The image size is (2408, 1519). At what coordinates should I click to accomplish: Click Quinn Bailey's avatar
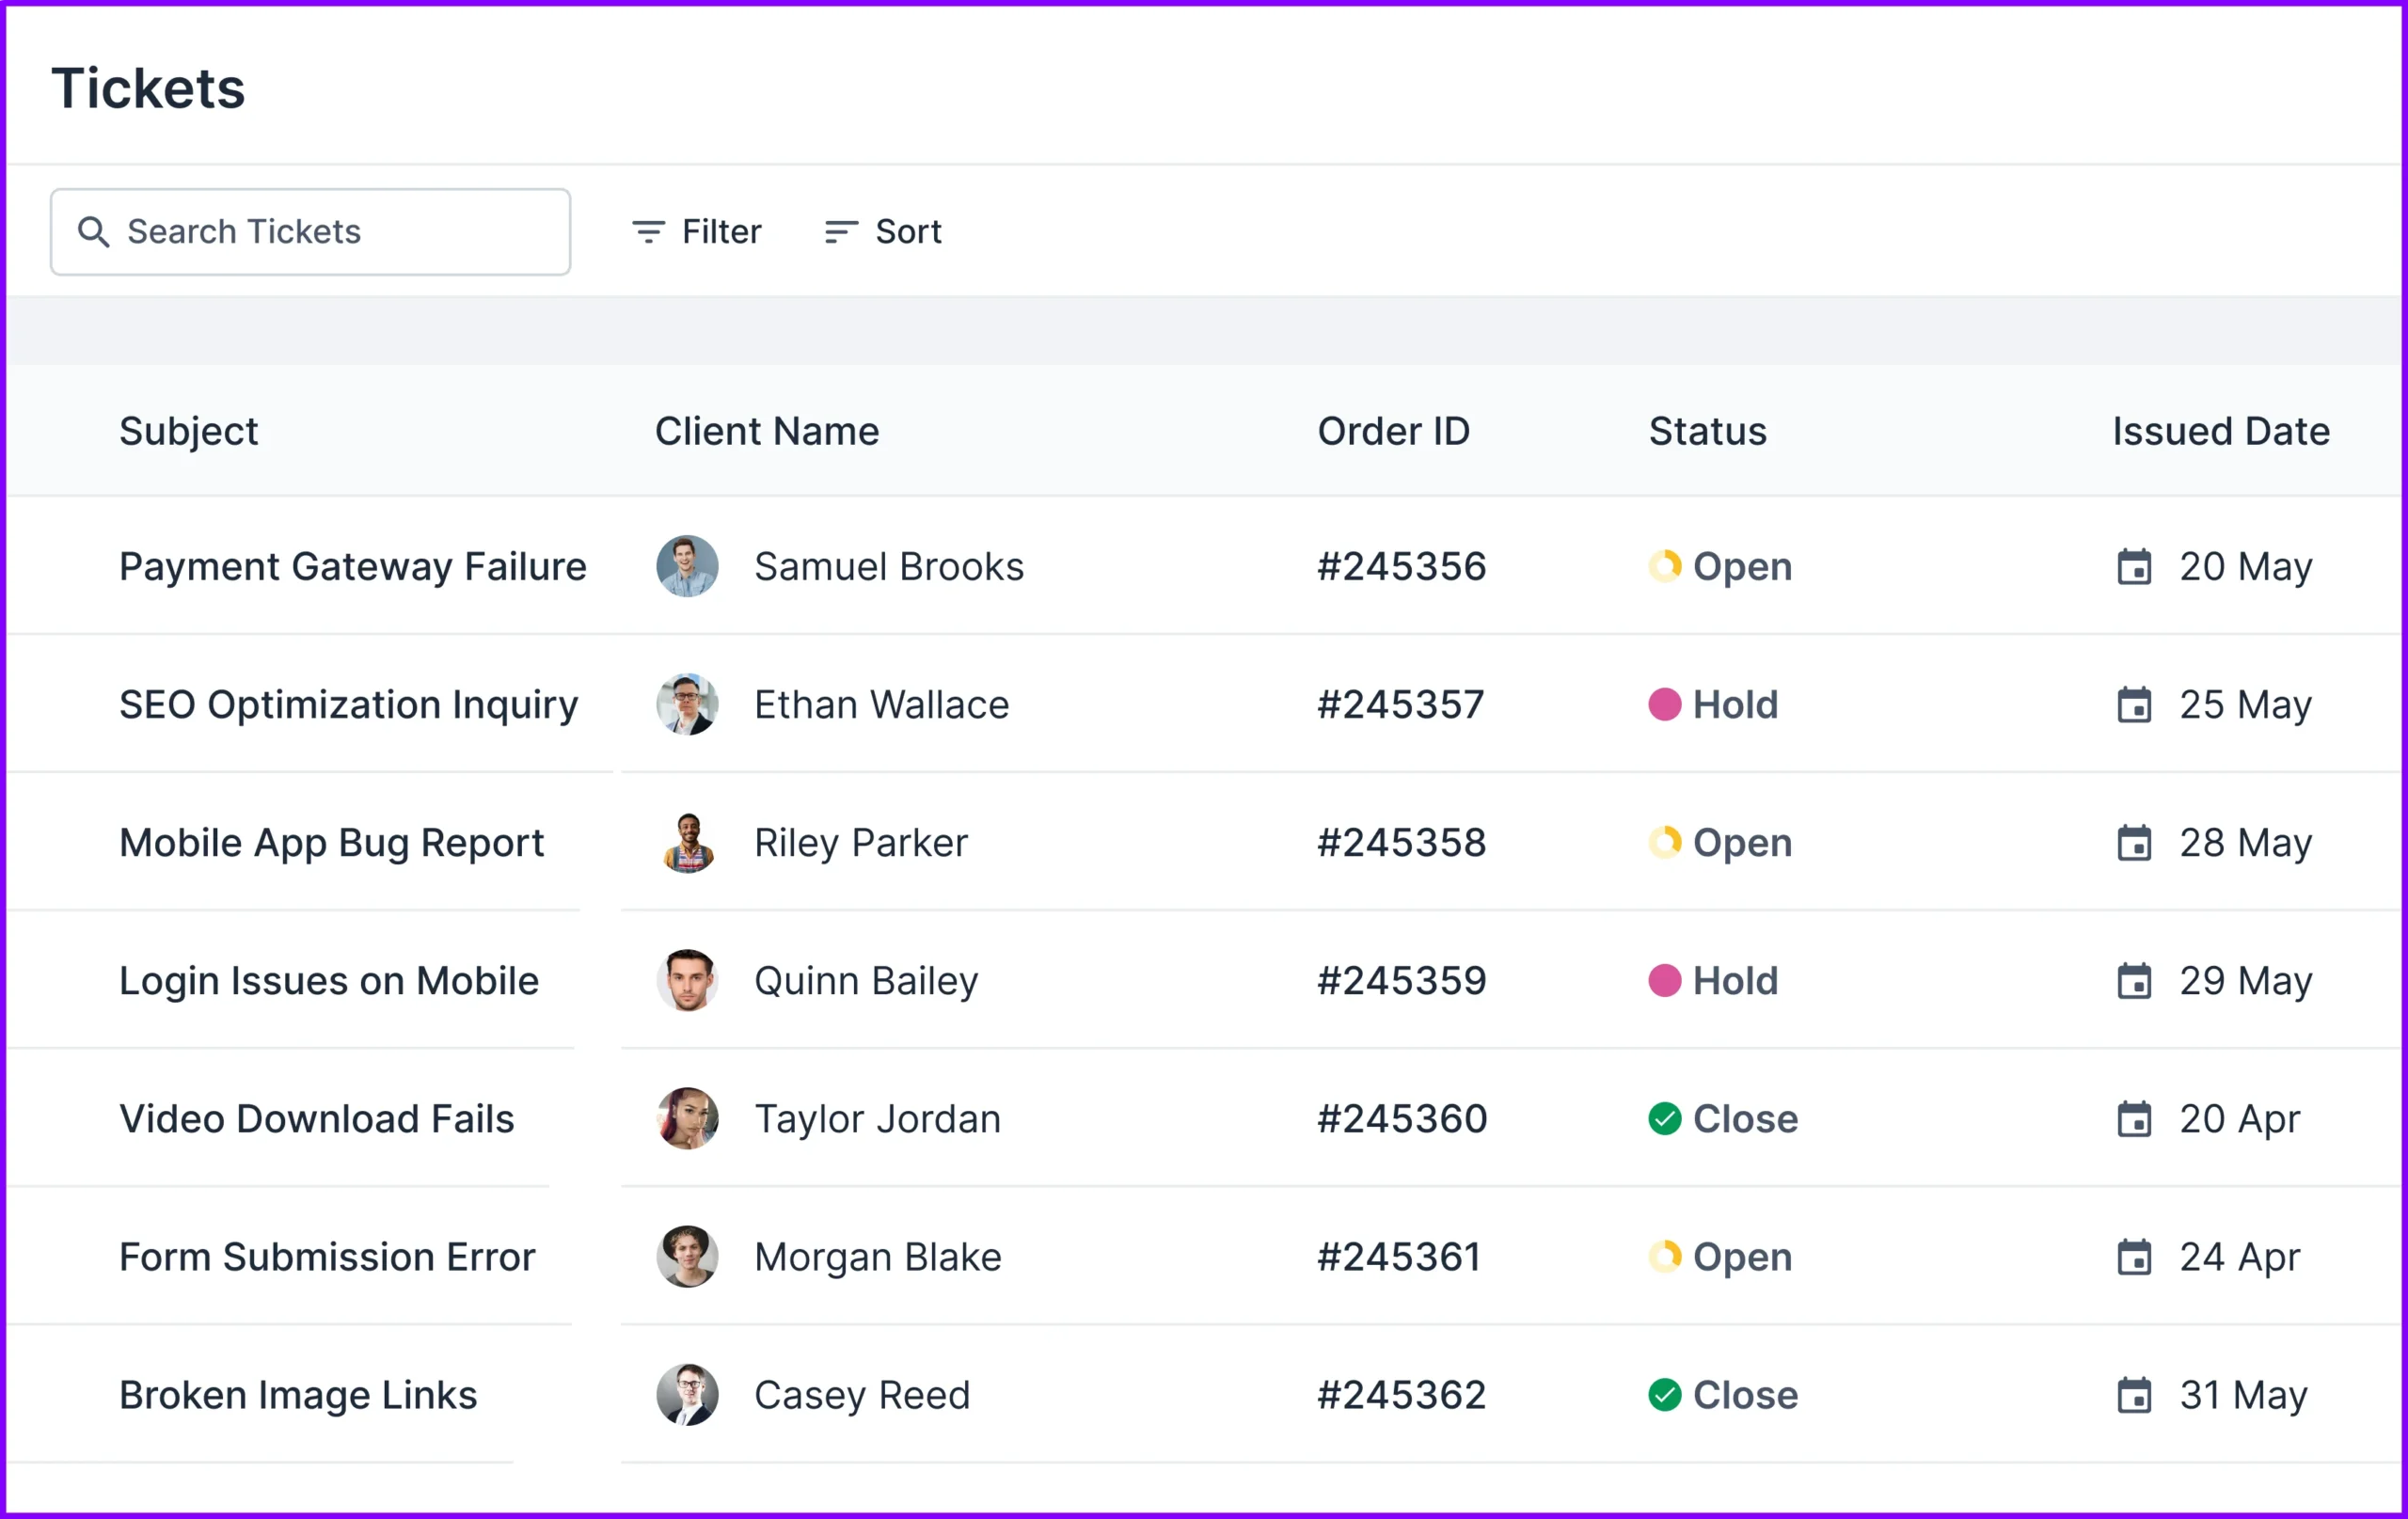(x=687, y=981)
